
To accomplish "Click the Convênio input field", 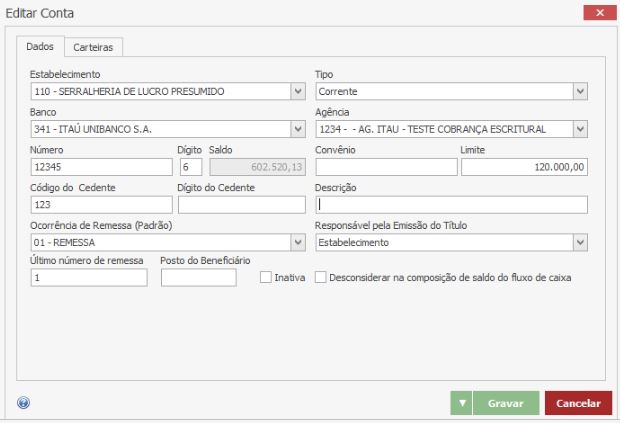I will [385, 167].
